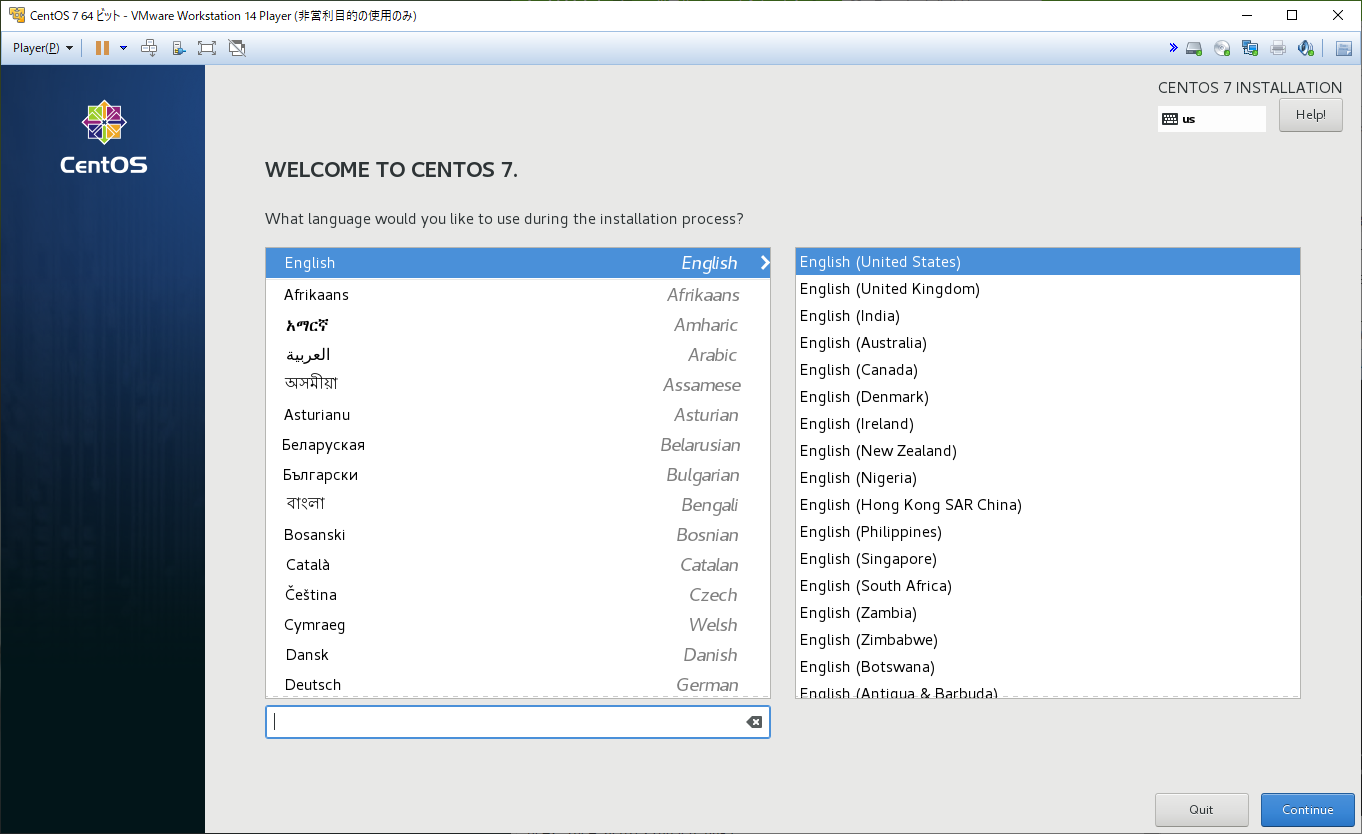
Task: Quit the CentOS installer
Action: [x=1201, y=810]
